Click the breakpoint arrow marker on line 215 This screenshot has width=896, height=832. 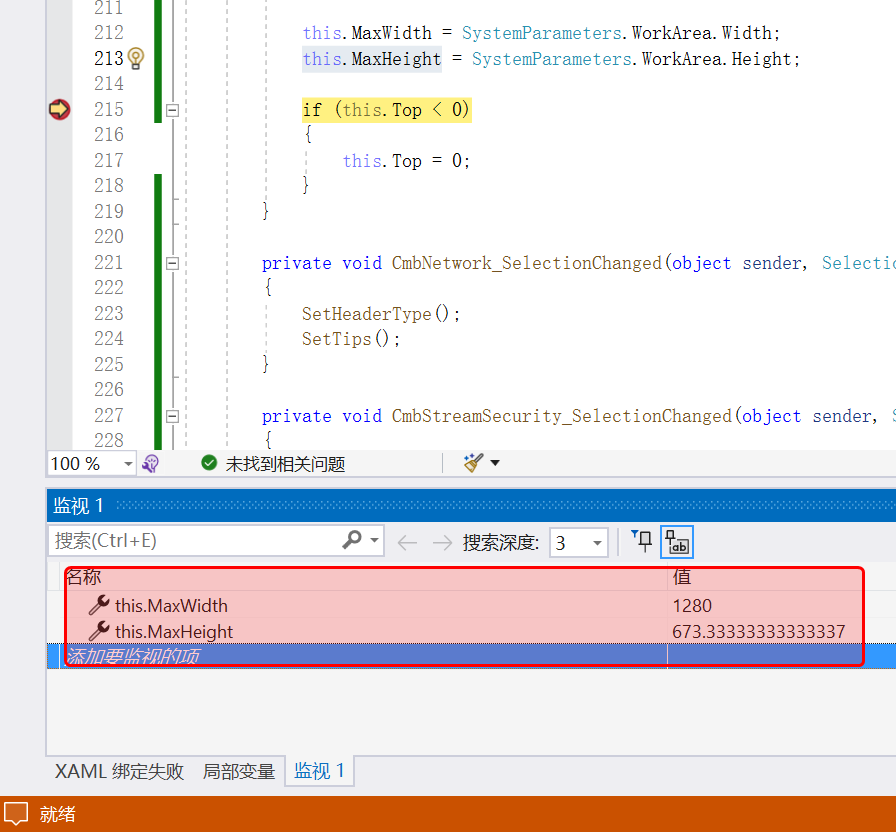pos(59,110)
